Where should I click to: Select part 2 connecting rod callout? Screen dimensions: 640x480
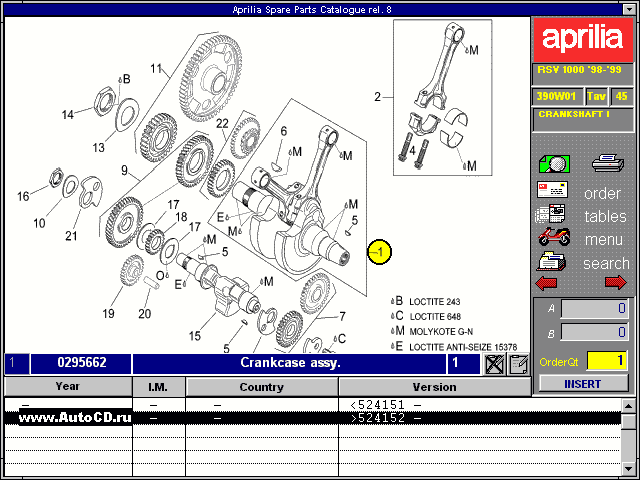[378, 97]
